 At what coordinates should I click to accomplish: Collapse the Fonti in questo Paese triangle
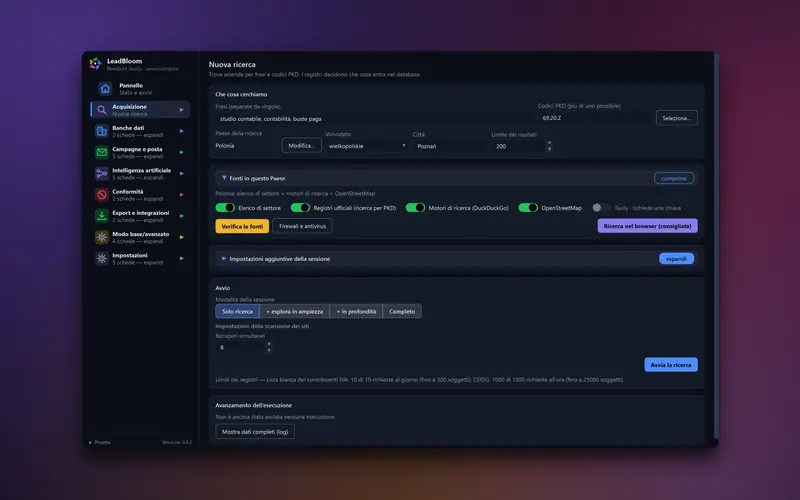[x=224, y=178]
